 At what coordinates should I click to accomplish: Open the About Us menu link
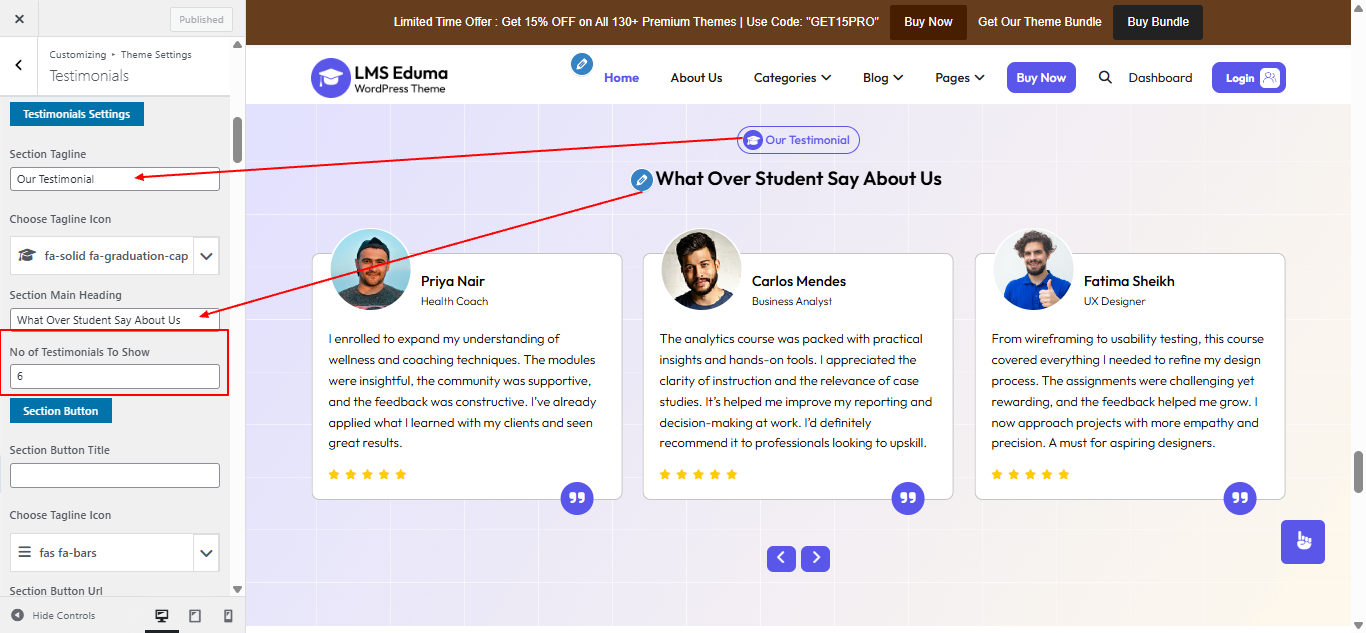click(696, 78)
